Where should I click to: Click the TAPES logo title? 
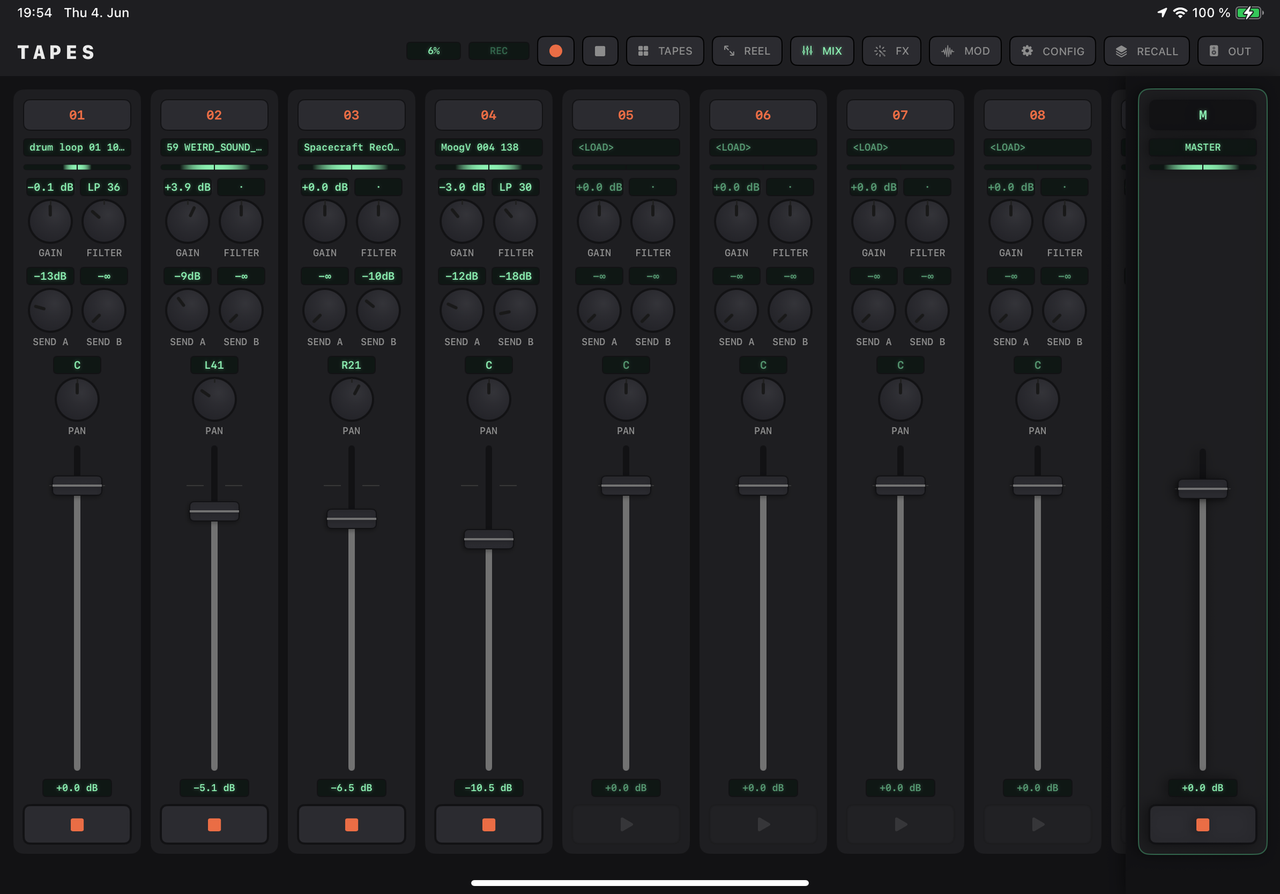pos(56,52)
